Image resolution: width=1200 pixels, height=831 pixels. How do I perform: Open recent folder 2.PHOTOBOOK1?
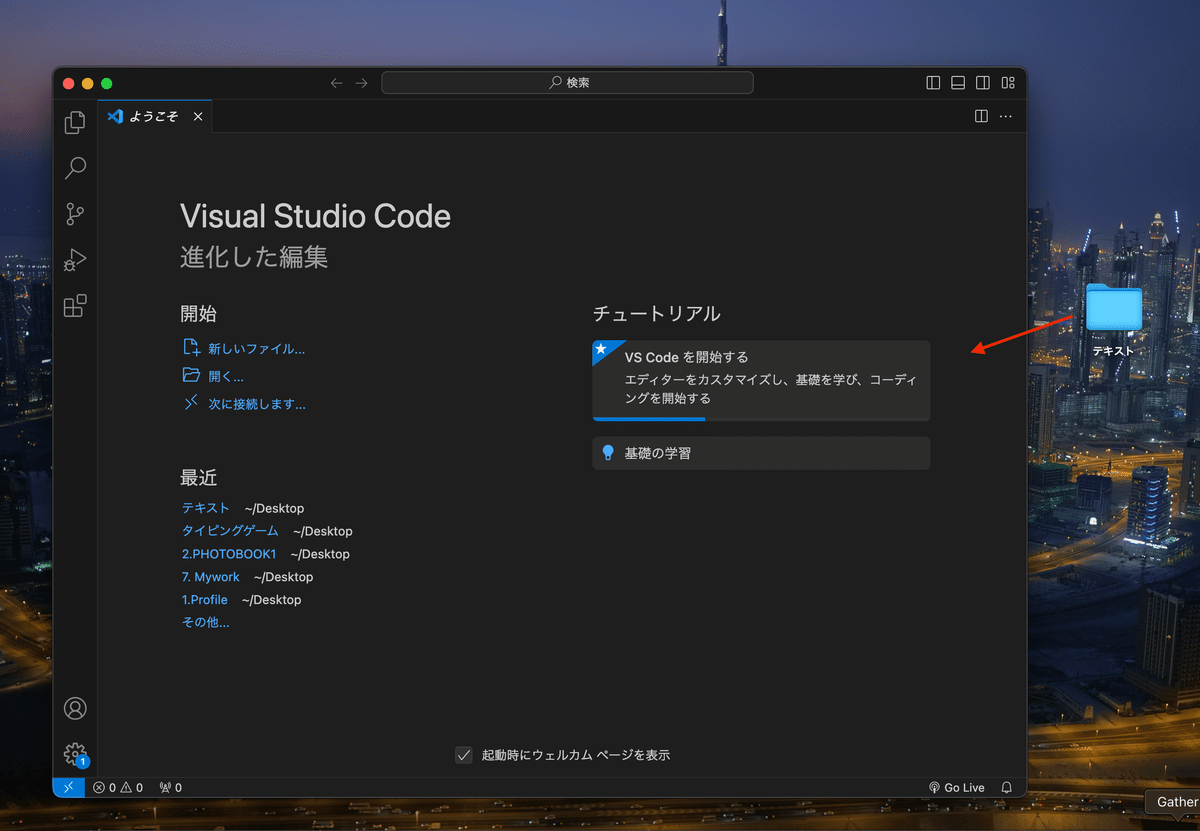coord(229,554)
